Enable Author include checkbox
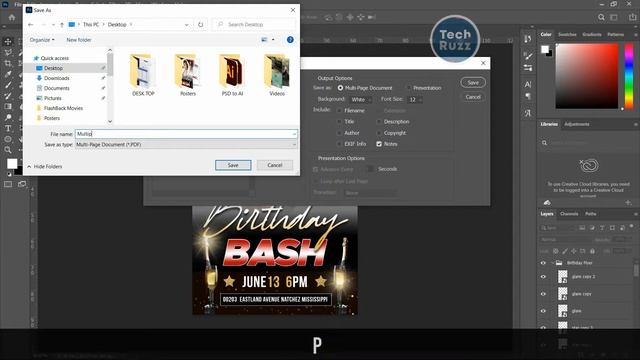 (339, 133)
